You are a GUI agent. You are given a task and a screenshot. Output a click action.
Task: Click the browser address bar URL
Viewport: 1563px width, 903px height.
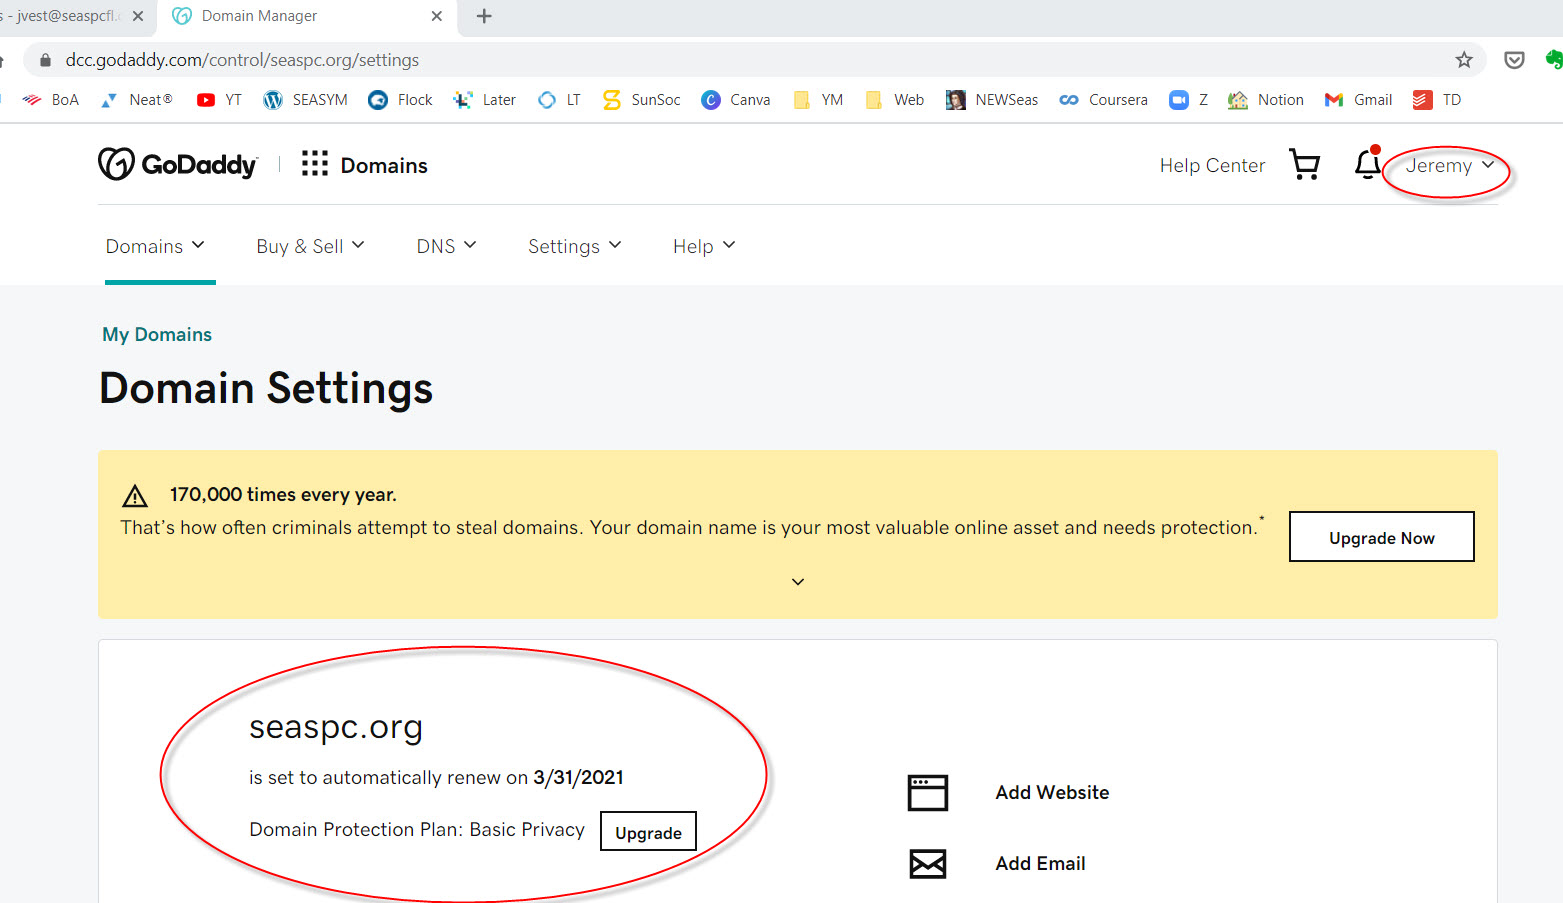242,60
